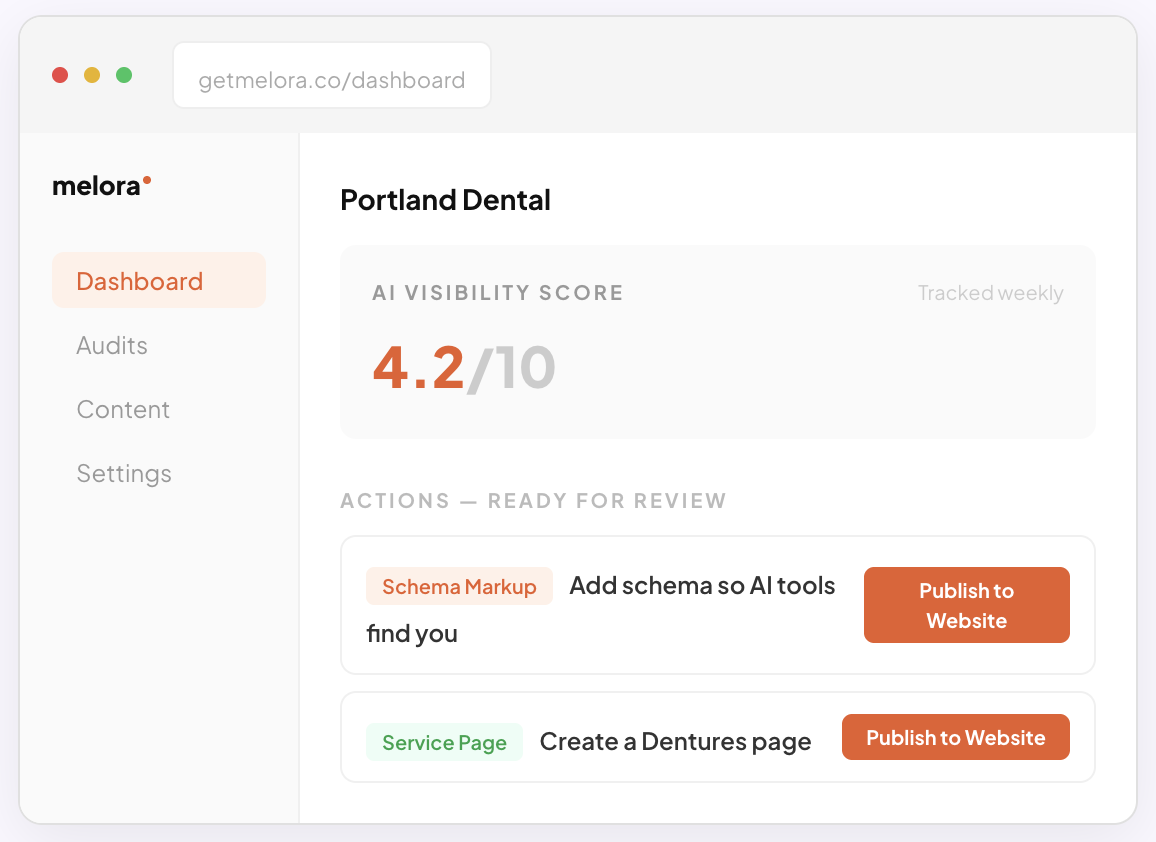This screenshot has width=1156, height=842.
Task: Click the green maximize dot
Action: [124, 75]
